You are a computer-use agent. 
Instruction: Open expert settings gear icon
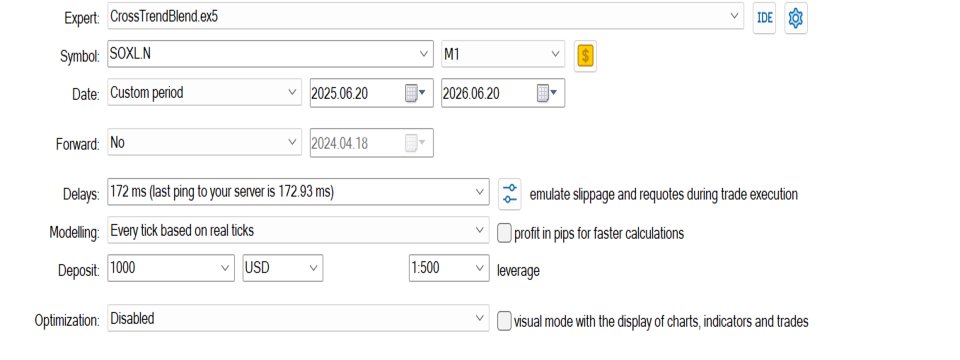(x=795, y=18)
